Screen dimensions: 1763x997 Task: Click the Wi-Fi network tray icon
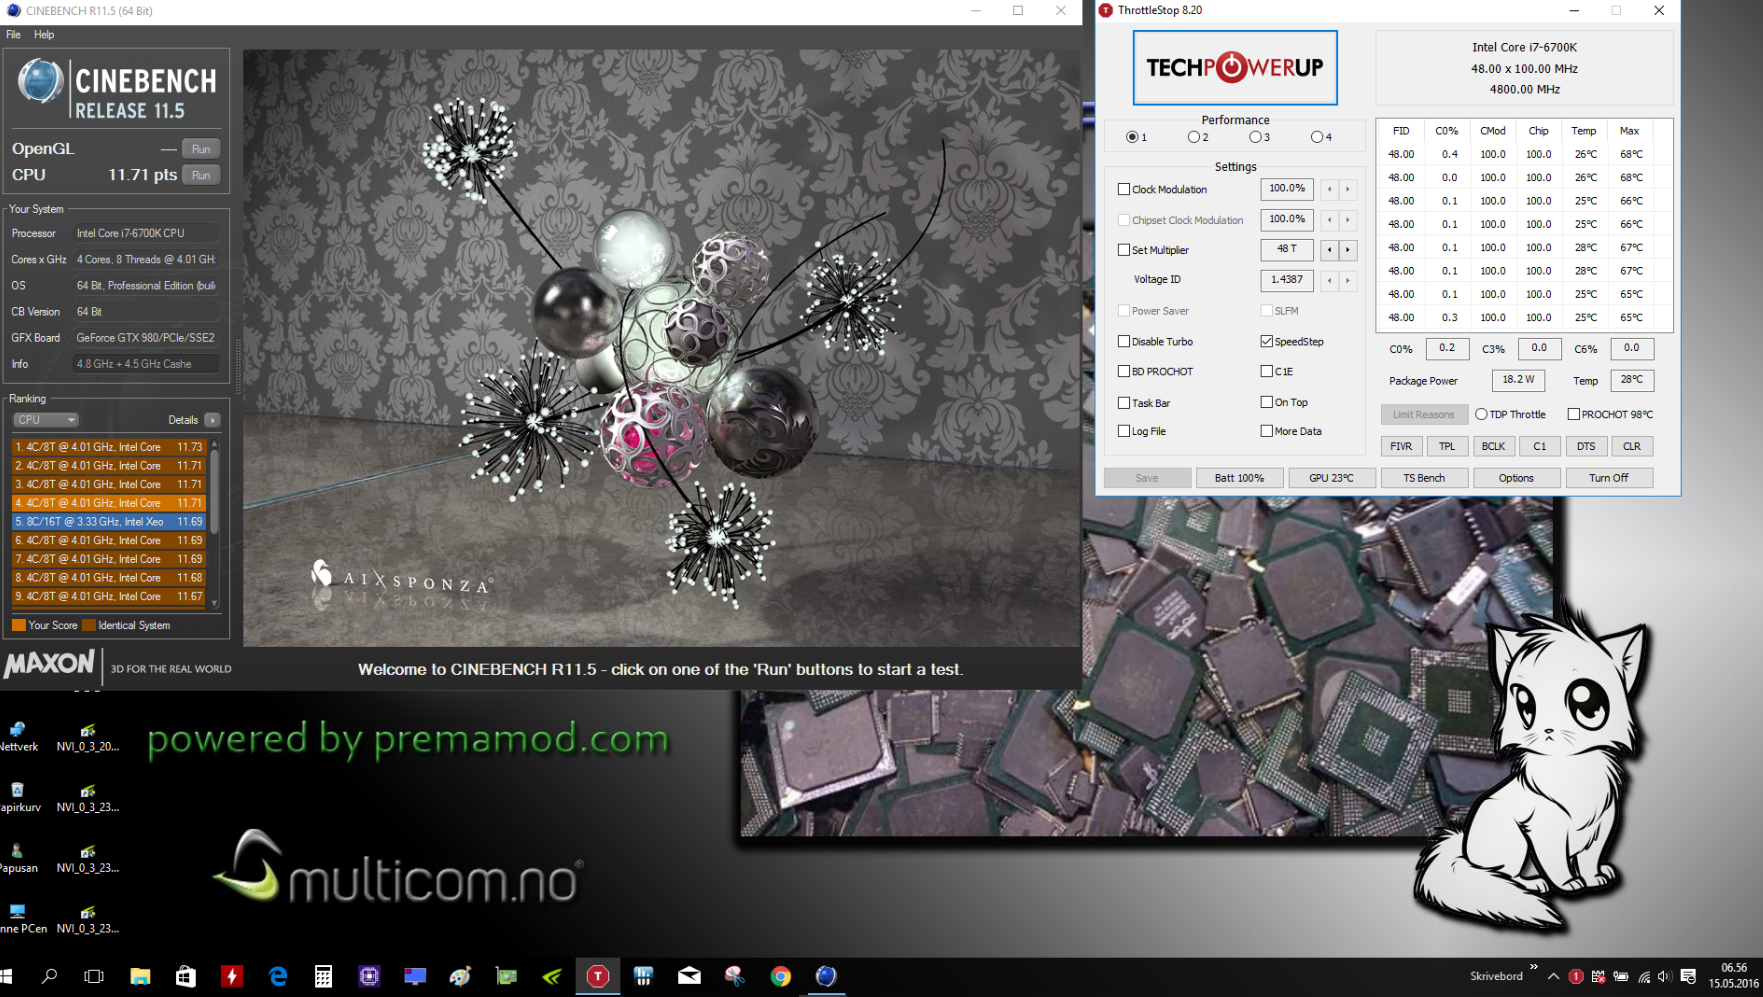pos(1643,977)
